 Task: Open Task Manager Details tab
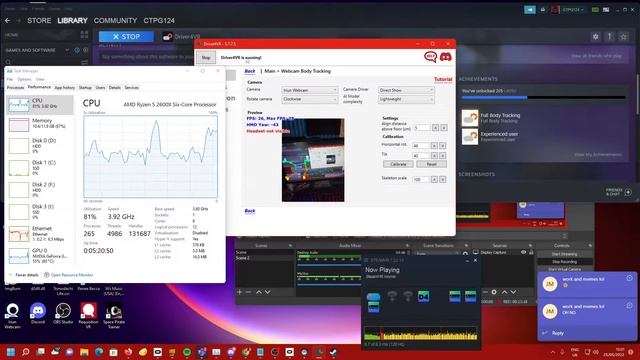click(115, 87)
